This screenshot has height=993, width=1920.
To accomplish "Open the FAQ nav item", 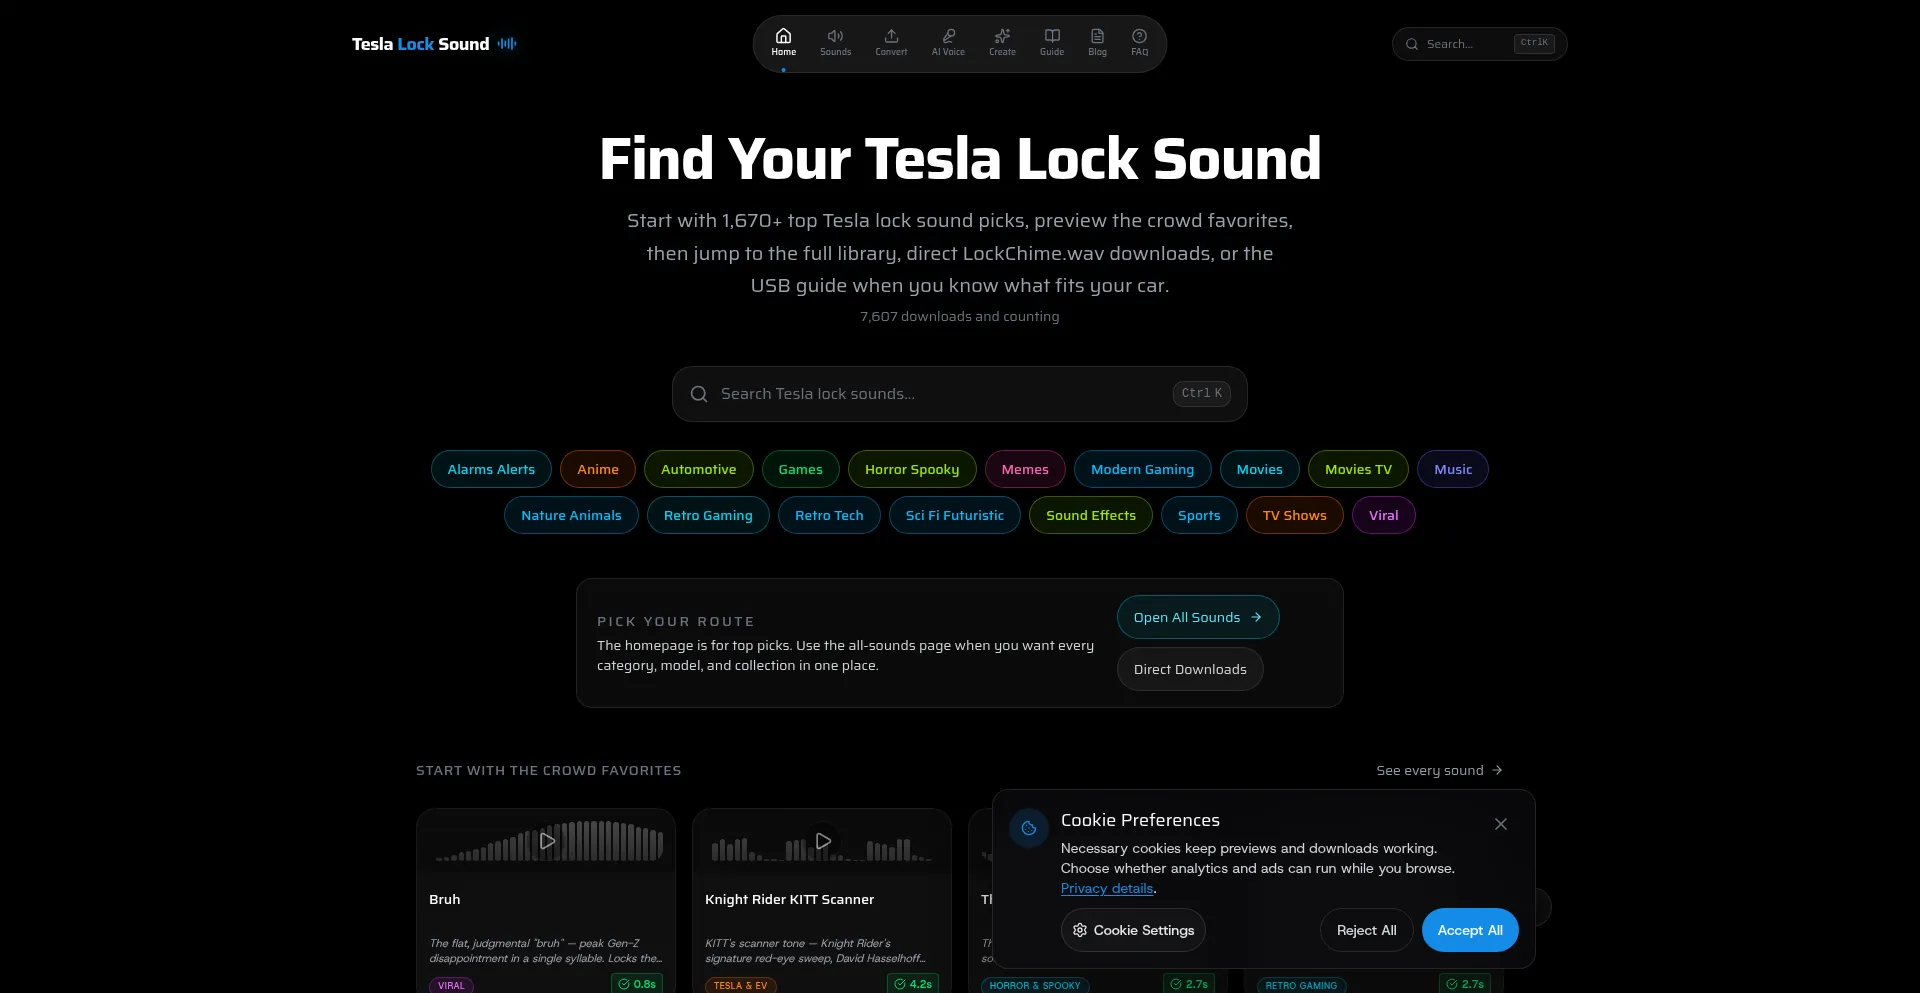I will point(1139,43).
